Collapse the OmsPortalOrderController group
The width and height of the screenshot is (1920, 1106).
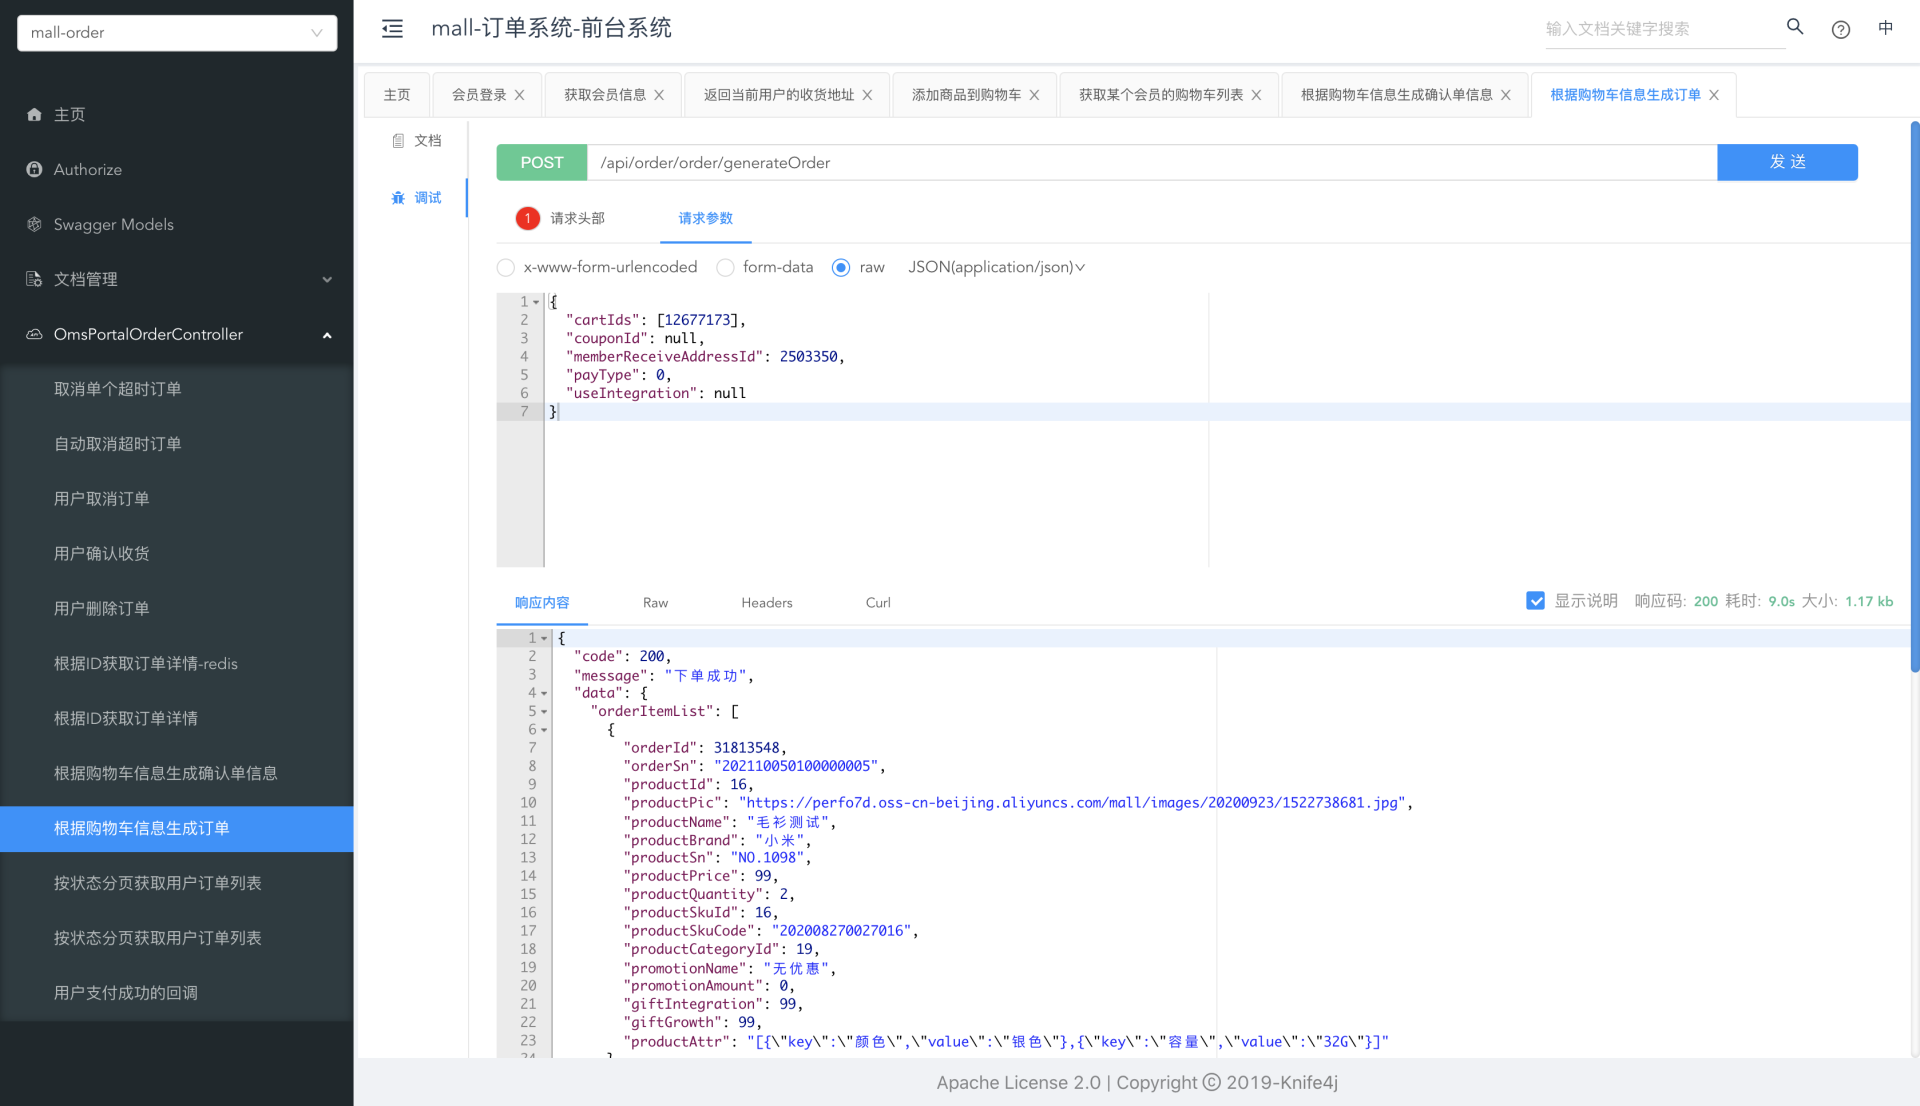click(x=327, y=335)
